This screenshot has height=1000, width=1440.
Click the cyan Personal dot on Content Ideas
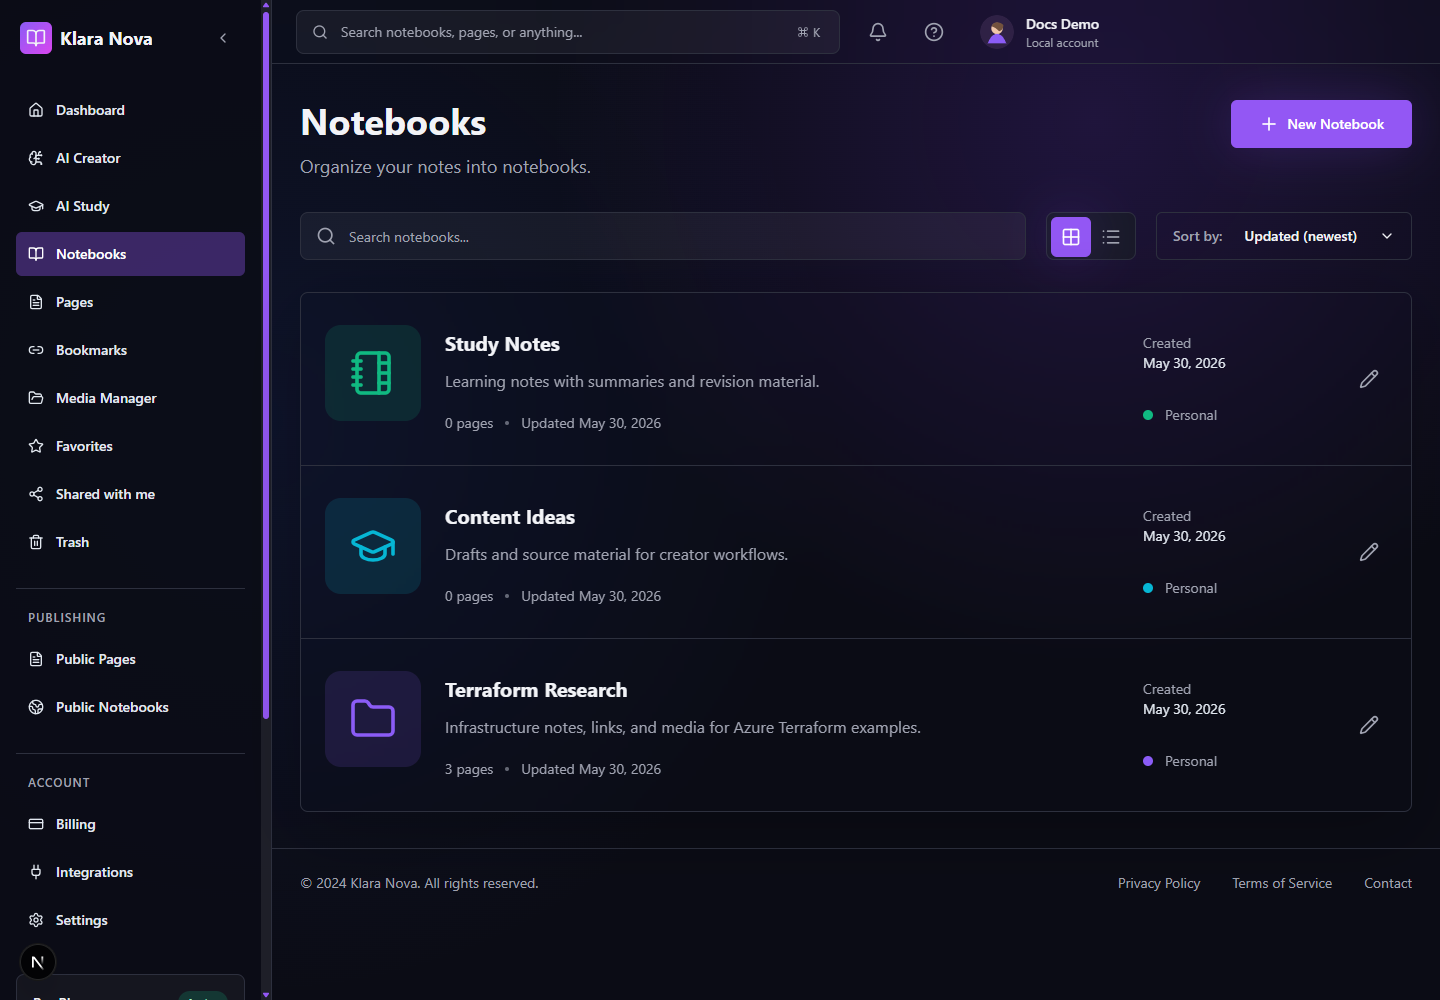coord(1148,588)
